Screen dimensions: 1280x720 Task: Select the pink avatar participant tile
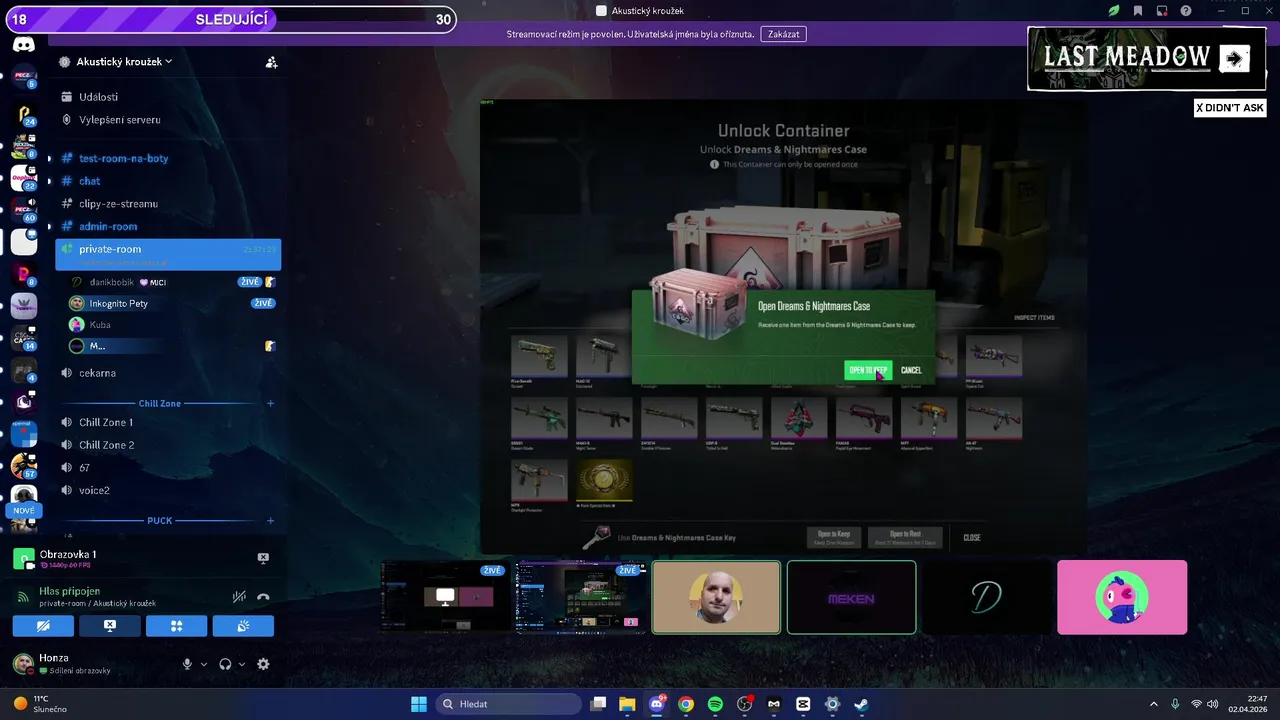(1122, 597)
